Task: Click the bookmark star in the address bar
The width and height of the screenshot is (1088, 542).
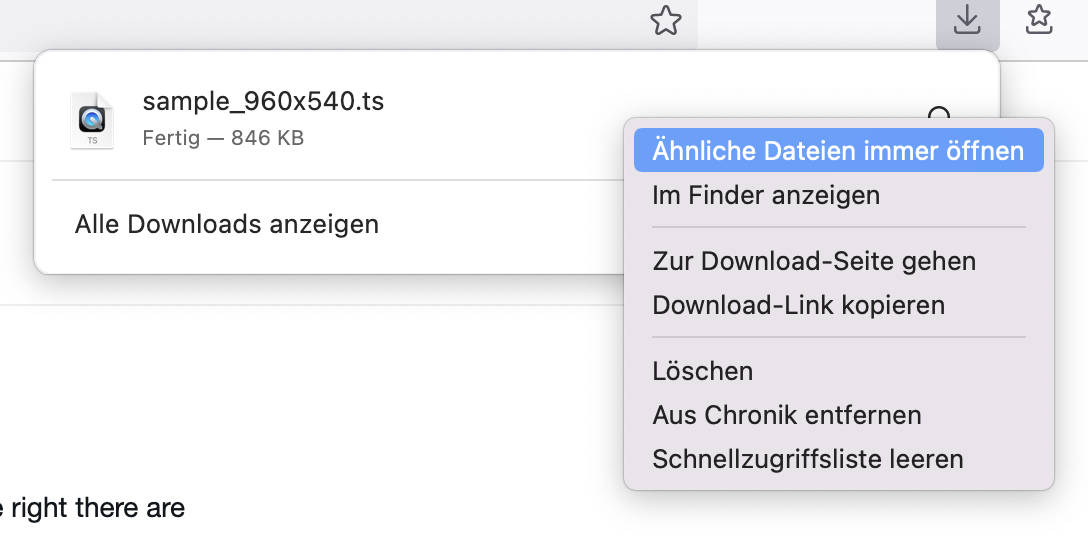Action: tap(665, 21)
